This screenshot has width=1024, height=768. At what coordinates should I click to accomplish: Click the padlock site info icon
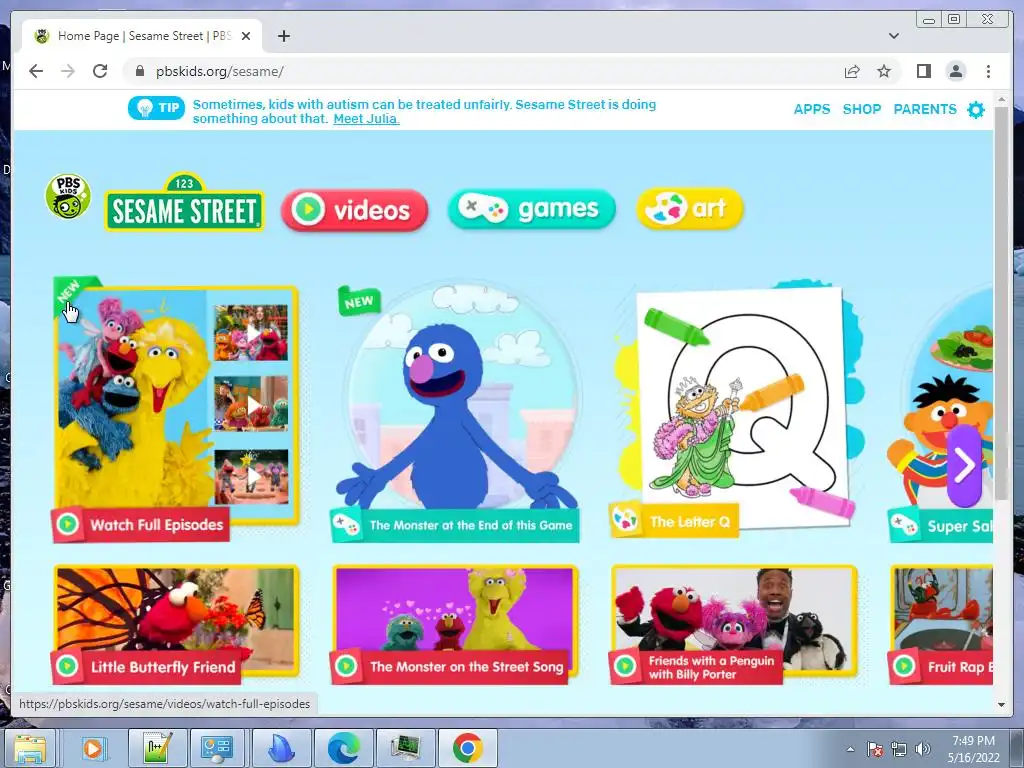139,71
